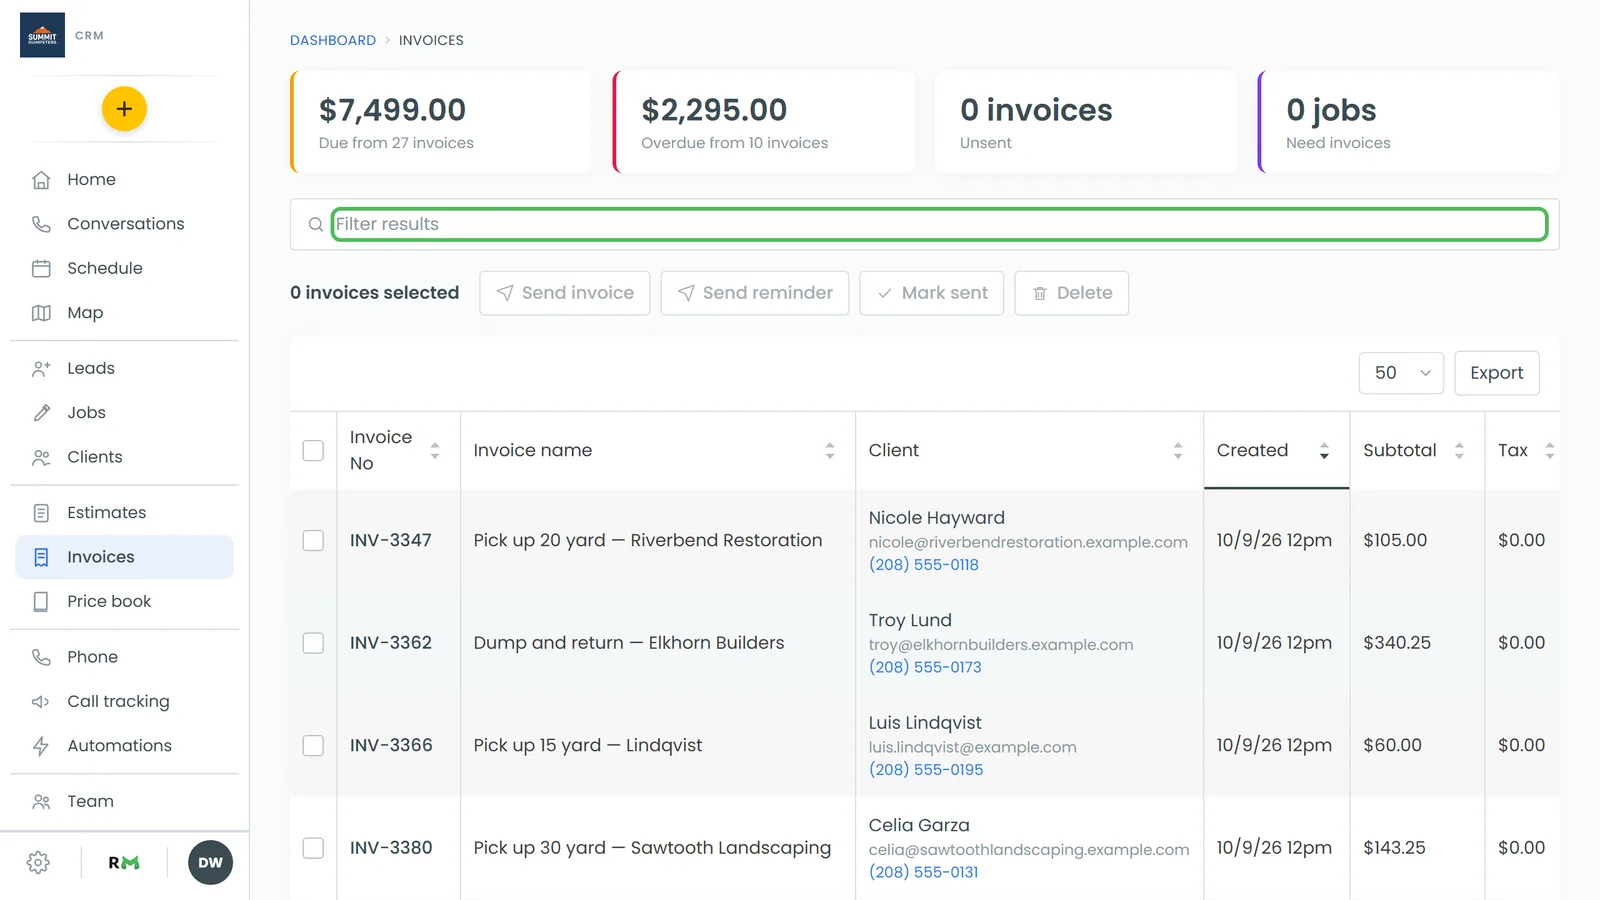Click the Send reminder button
This screenshot has height=900, width=1600.
click(755, 293)
